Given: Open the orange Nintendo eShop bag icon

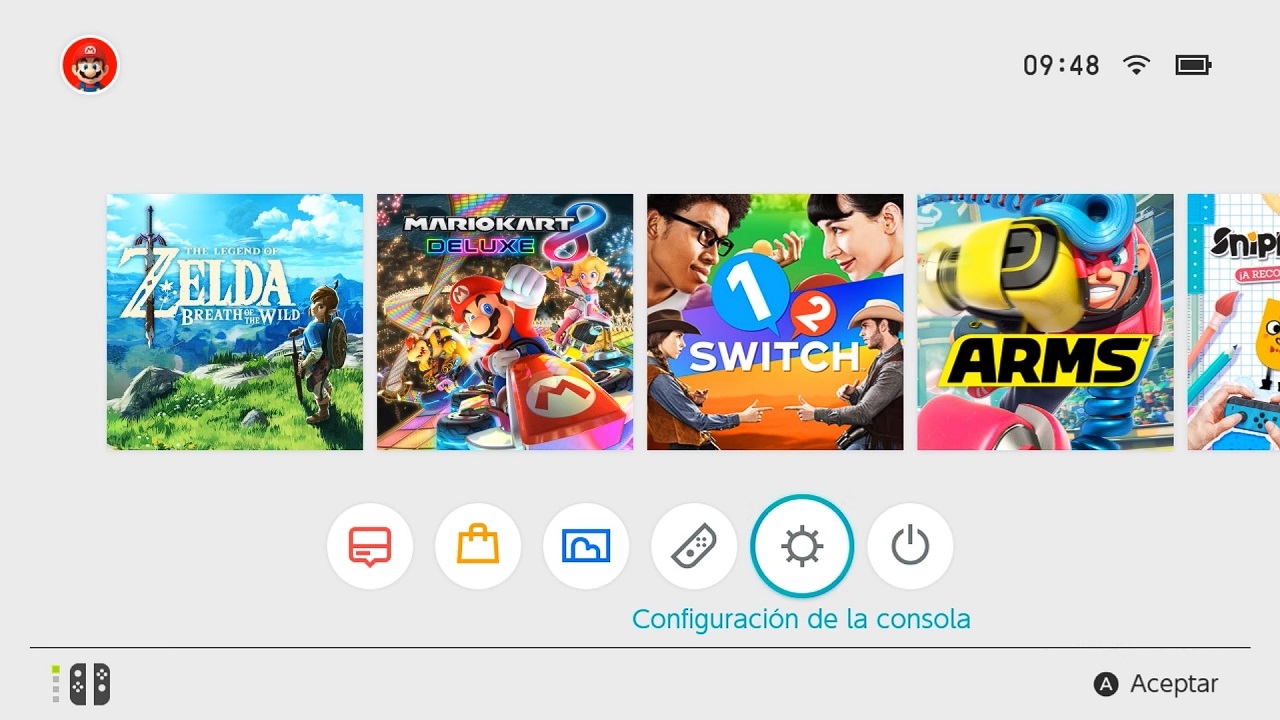Looking at the screenshot, I should point(478,546).
